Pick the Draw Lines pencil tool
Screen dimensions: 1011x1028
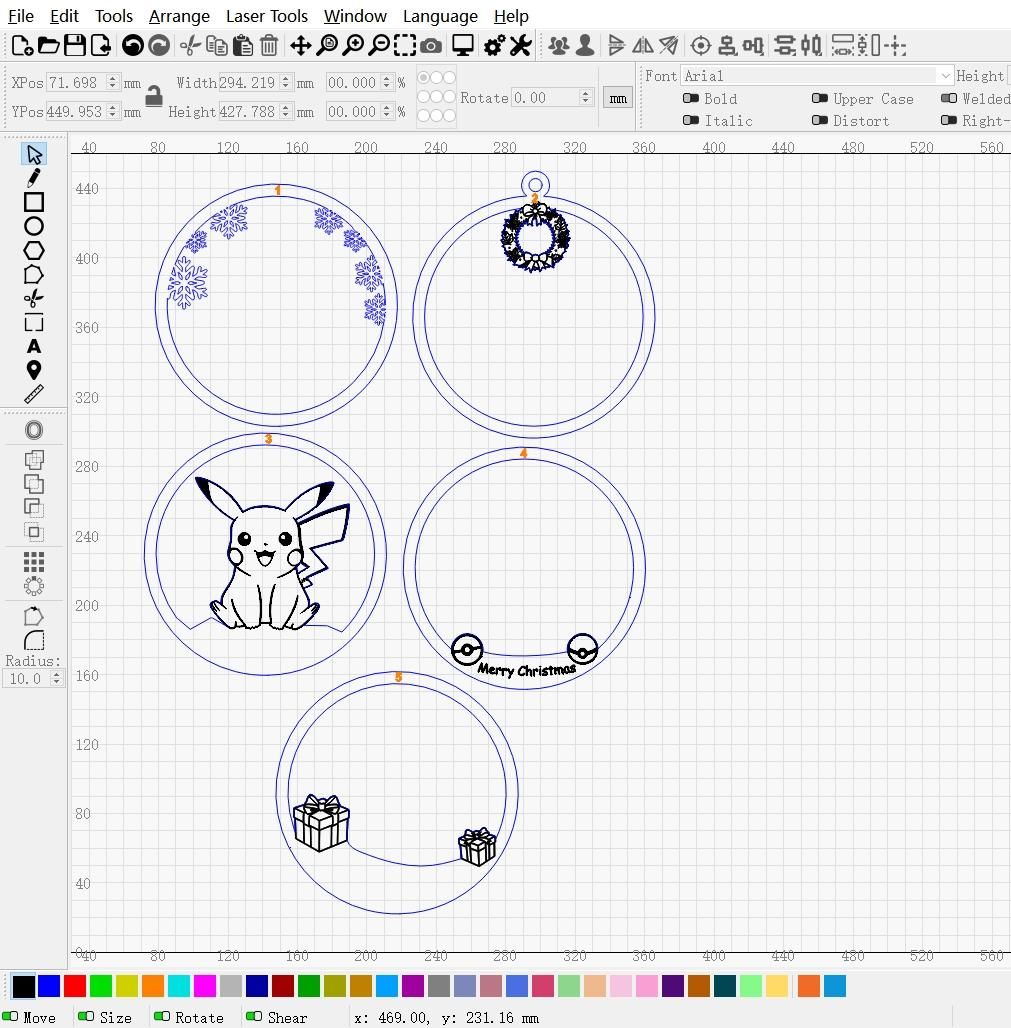coord(34,178)
